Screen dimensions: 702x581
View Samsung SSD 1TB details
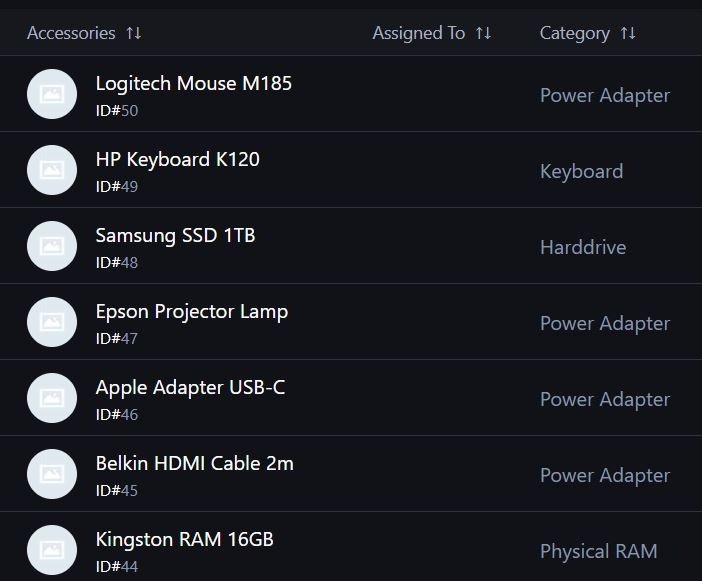176,236
